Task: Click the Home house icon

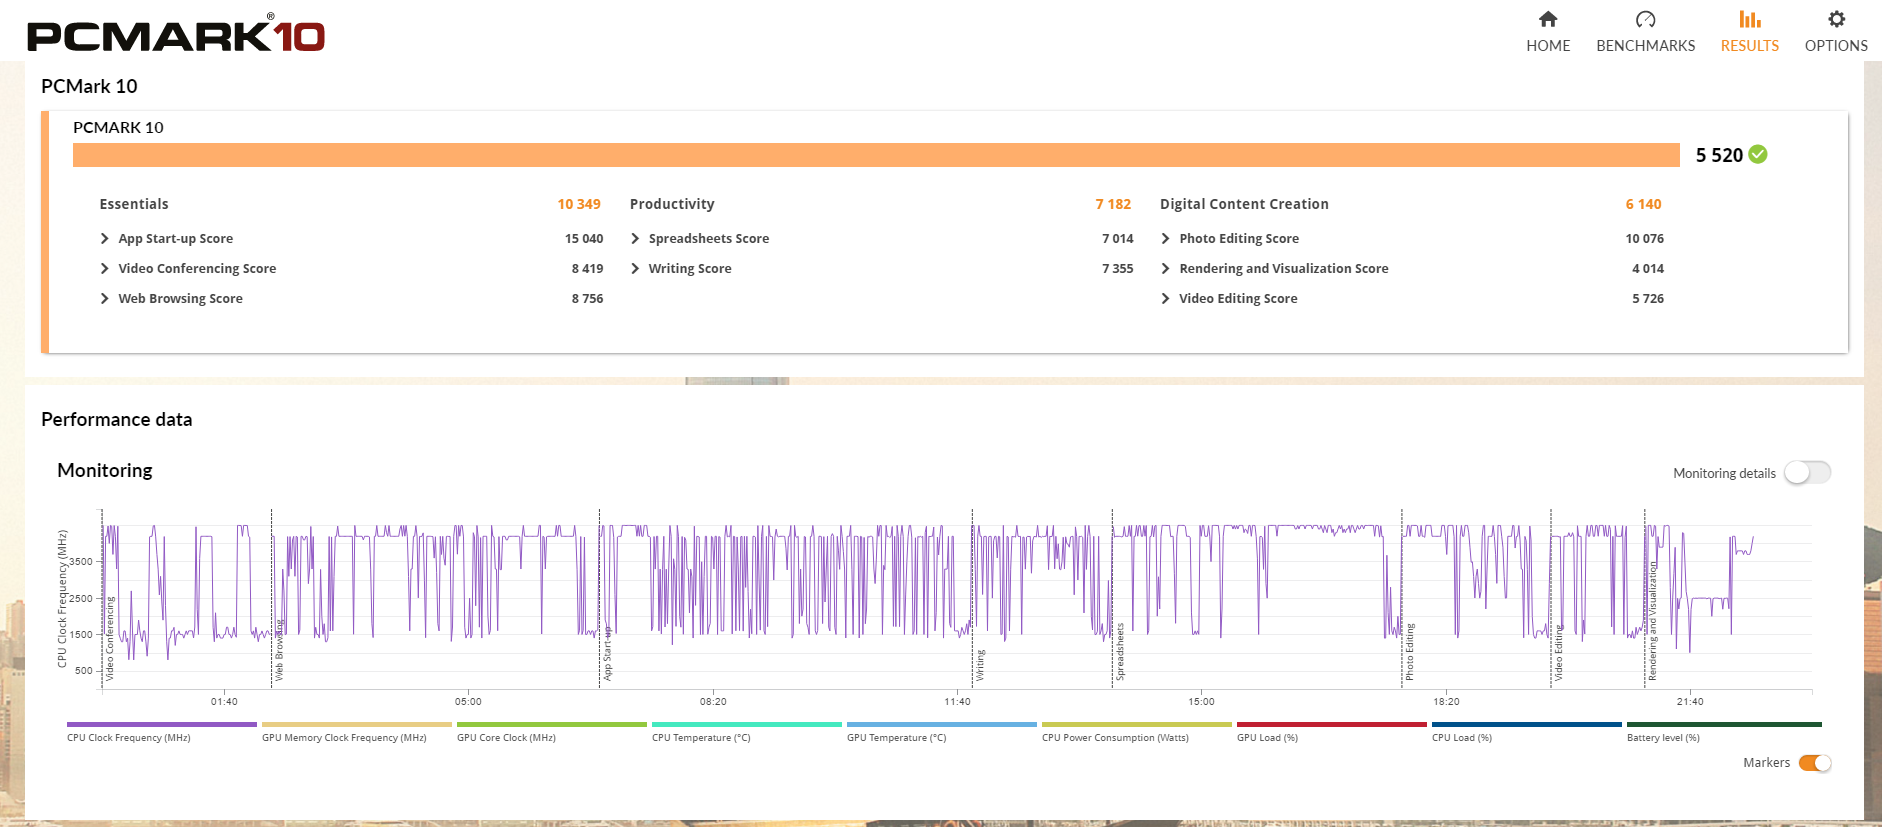Action: (1548, 19)
